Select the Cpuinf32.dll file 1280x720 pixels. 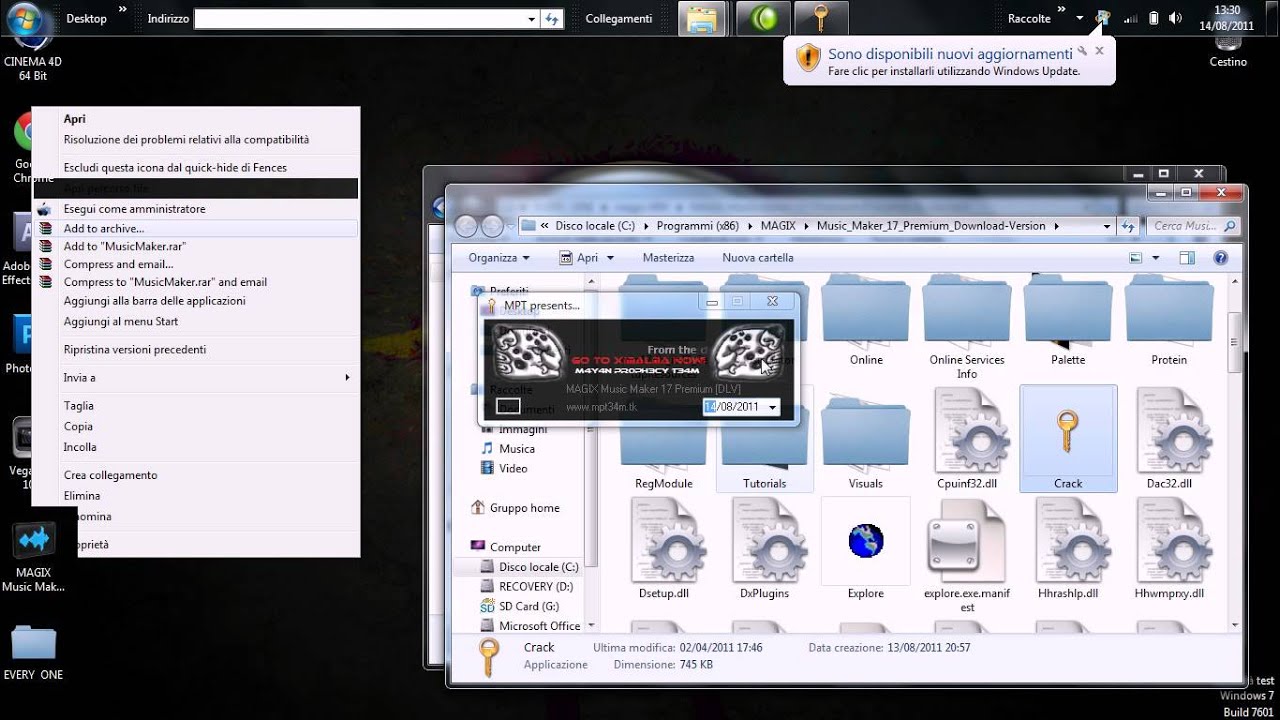[967, 439]
